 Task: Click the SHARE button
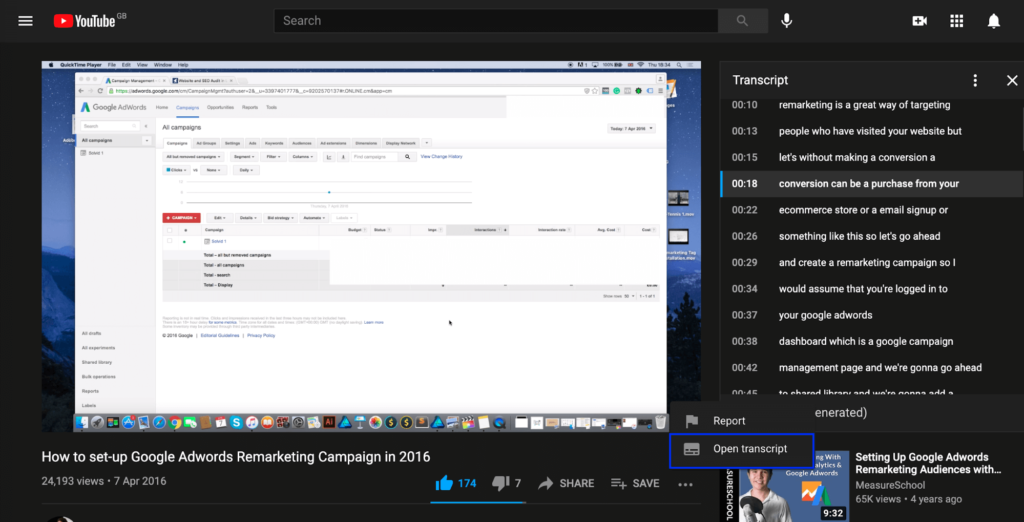(566, 483)
